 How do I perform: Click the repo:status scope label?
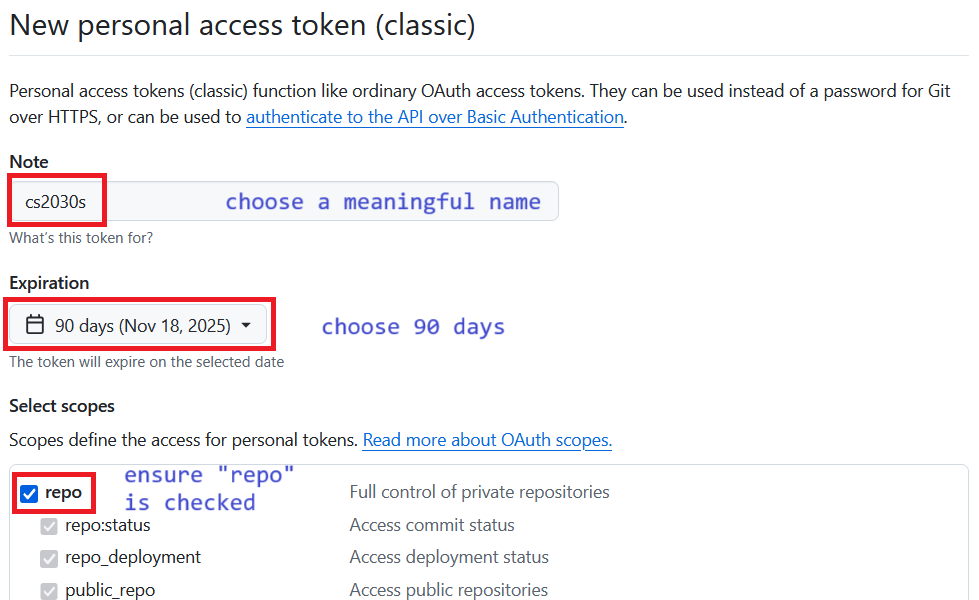pos(106,525)
